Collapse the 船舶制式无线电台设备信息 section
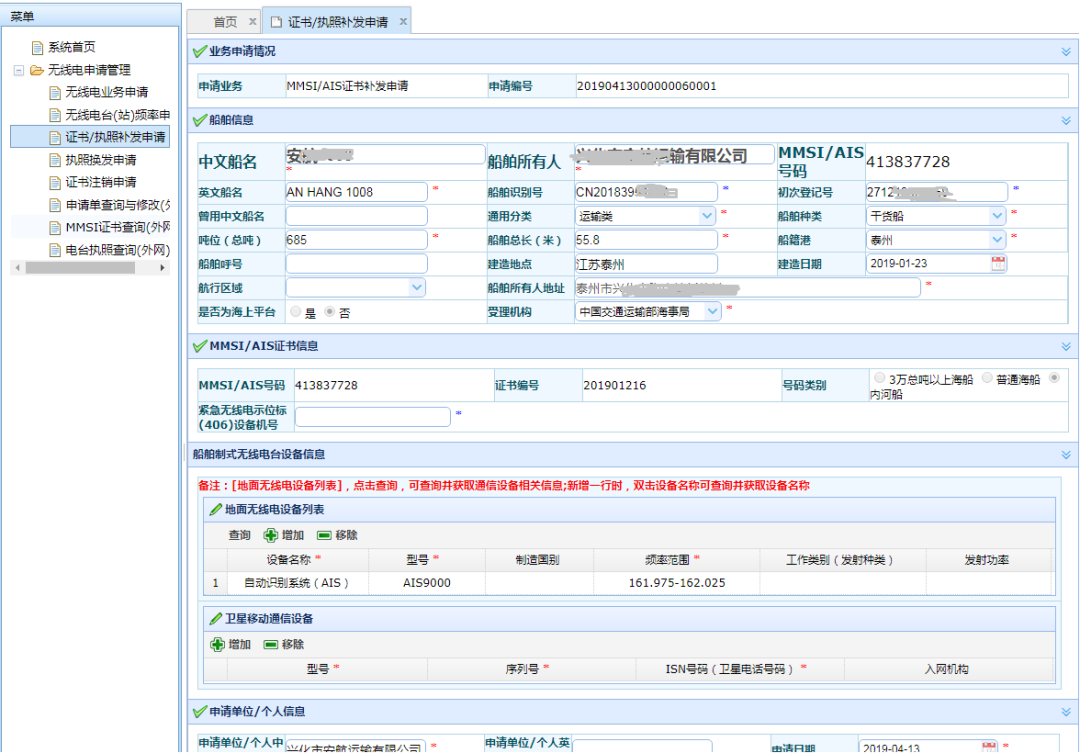 tap(1066, 455)
